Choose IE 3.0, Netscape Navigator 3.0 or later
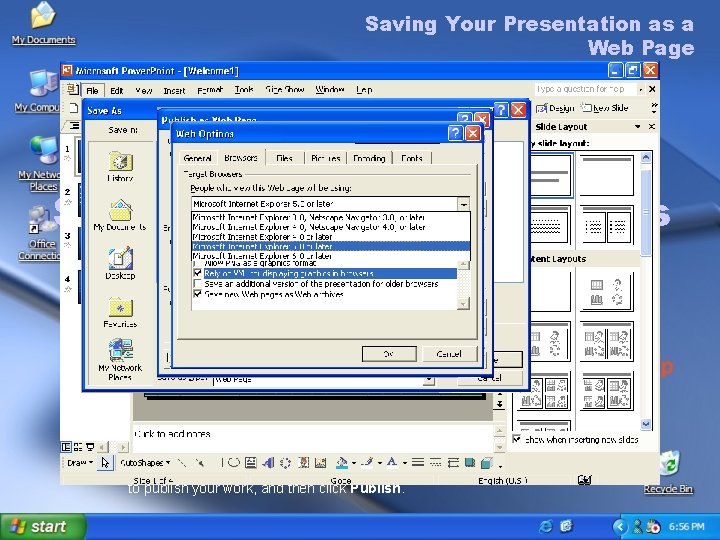 click(x=331, y=217)
